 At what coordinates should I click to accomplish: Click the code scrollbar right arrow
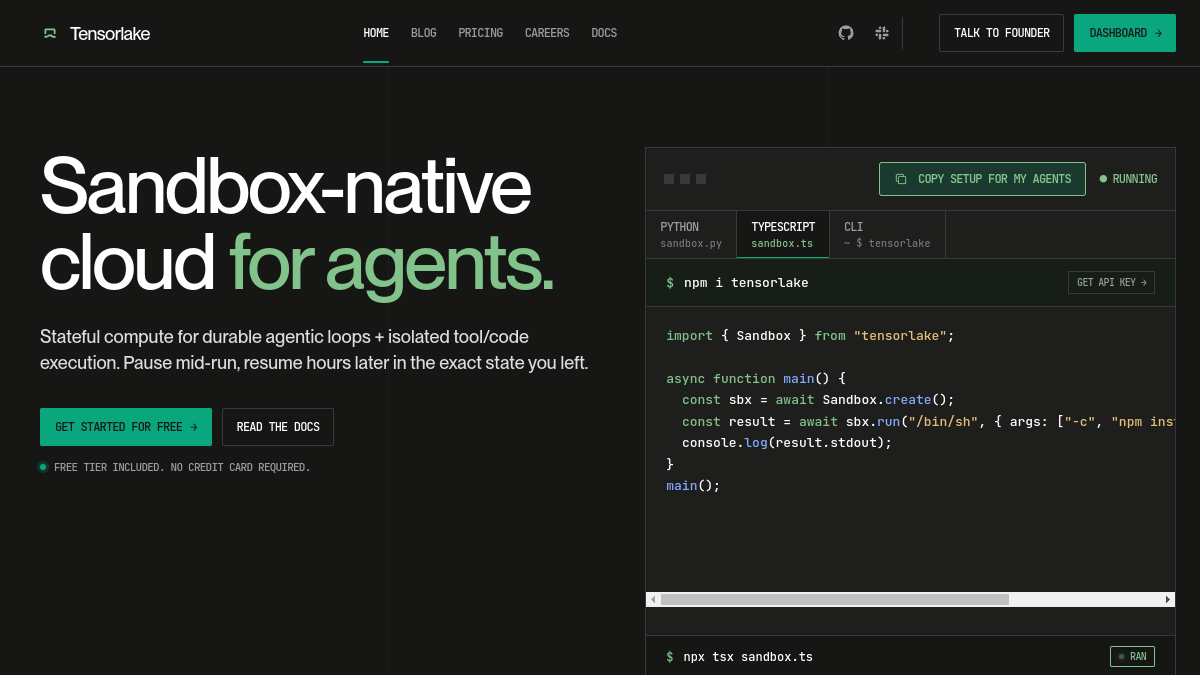pyautogui.click(x=1168, y=600)
